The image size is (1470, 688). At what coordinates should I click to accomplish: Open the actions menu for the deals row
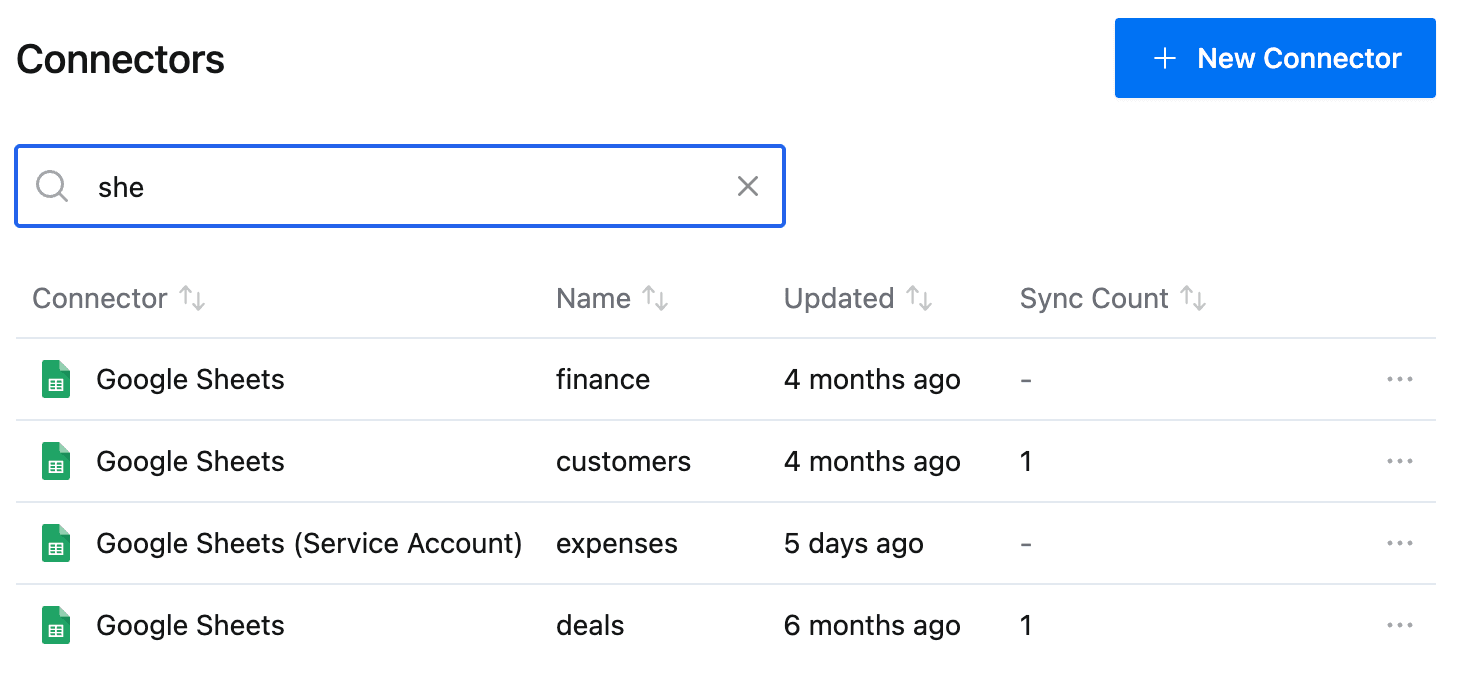1400,625
